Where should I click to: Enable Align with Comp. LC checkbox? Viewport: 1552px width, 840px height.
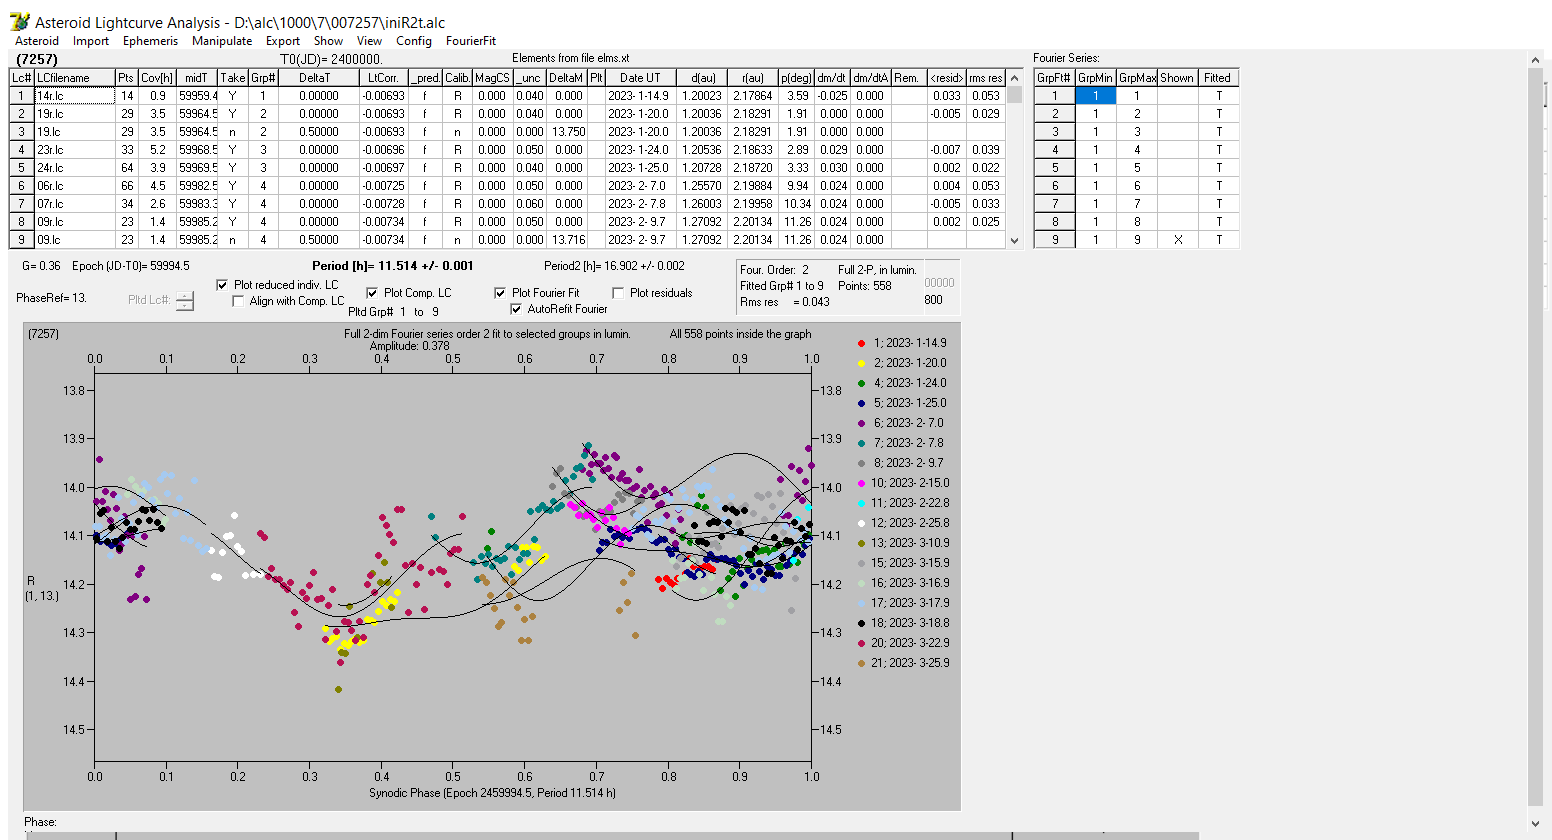[238, 301]
